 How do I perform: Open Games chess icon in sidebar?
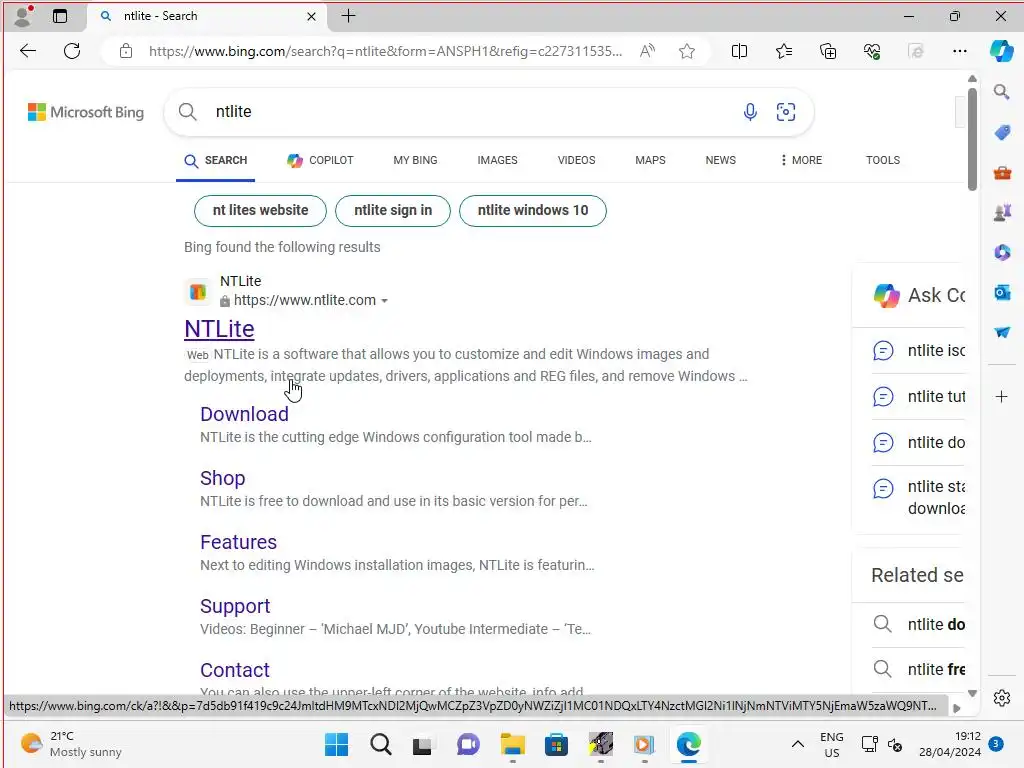(x=1002, y=213)
